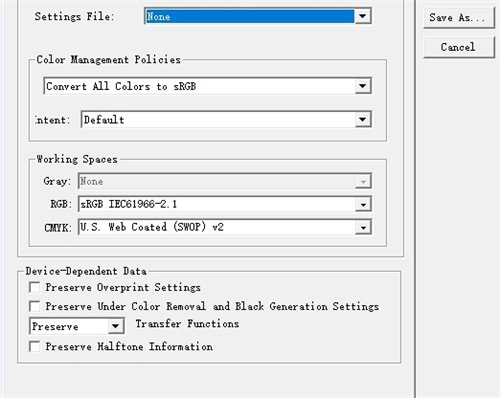The image size is (500, 398).
Task: Check Preserve Halftone Information box
Action: 35,346
